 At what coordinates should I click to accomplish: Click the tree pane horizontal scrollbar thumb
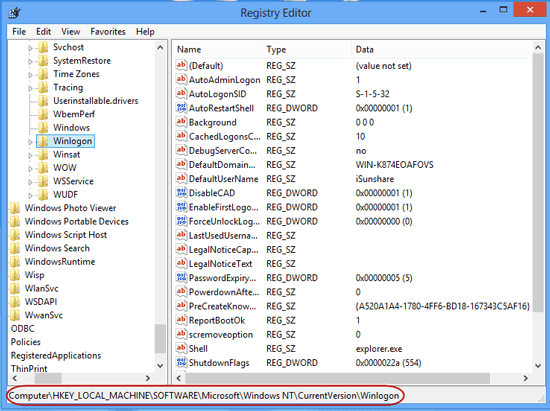coord(48,378)
